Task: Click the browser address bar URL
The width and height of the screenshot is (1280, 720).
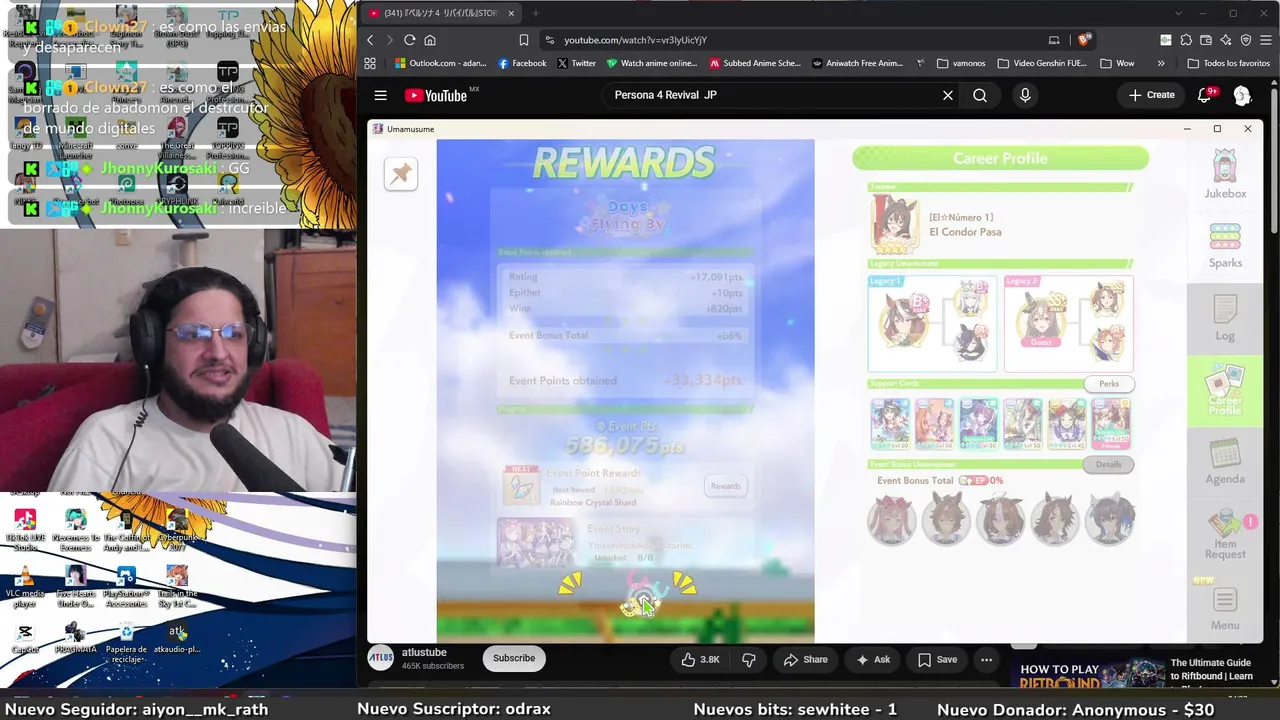Action: tap(635, 40)
